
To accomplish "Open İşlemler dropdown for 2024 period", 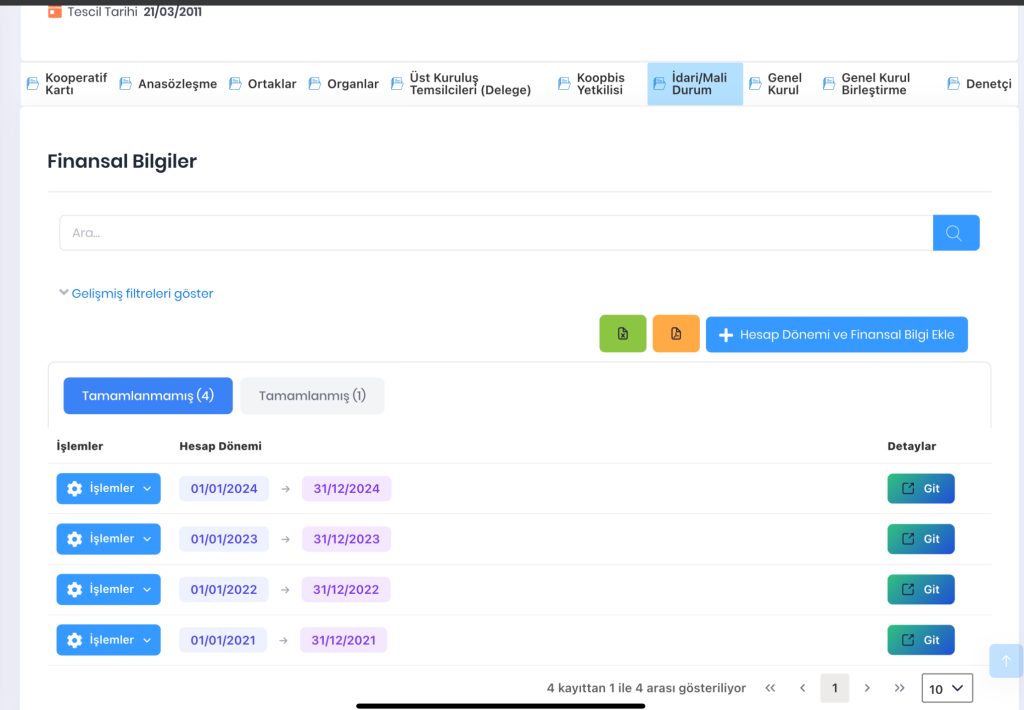I will coord(108,489).
